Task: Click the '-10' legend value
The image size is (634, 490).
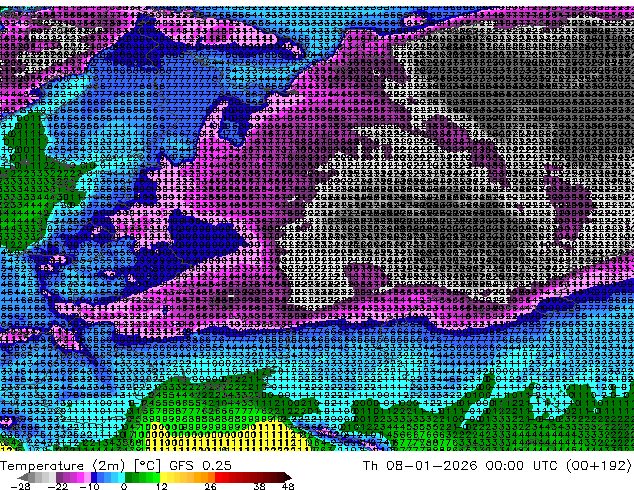Action: click(x=89, y=486)
